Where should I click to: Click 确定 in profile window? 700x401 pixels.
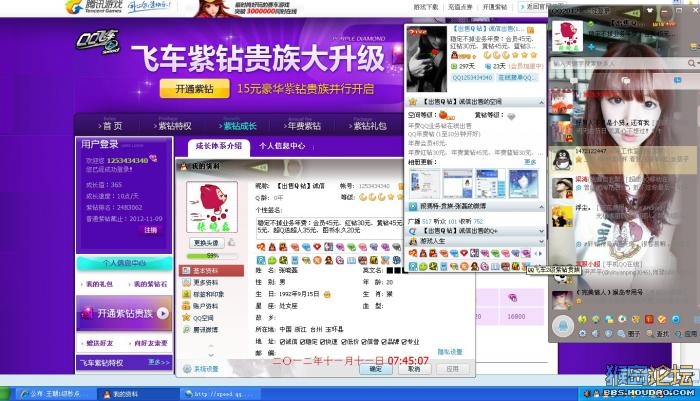coord(376,369)
